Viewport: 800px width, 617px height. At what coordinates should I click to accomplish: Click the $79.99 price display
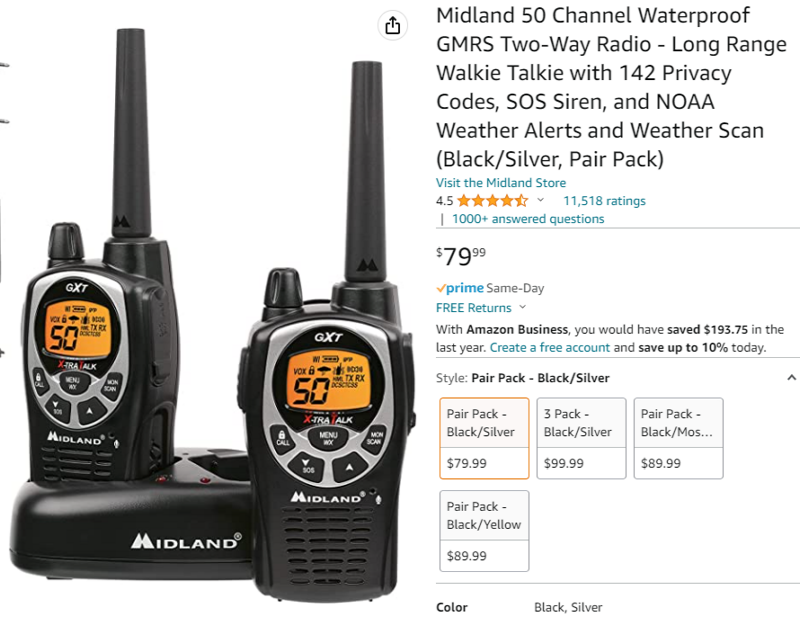pyautogui.click(x=461, y=256)
